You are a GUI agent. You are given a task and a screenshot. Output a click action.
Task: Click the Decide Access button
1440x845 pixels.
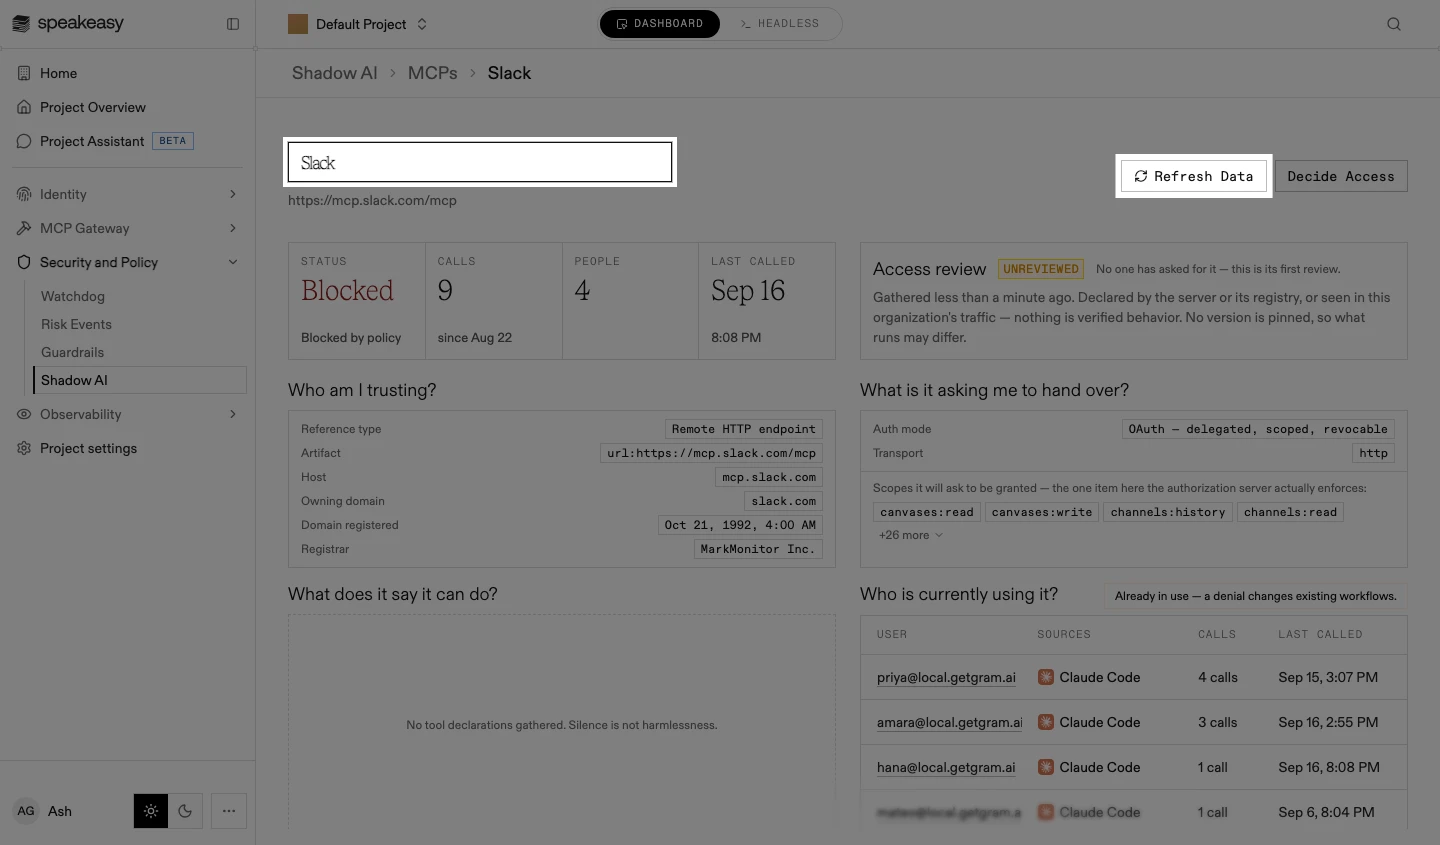pyautogui.click(x=1341, y=176)
